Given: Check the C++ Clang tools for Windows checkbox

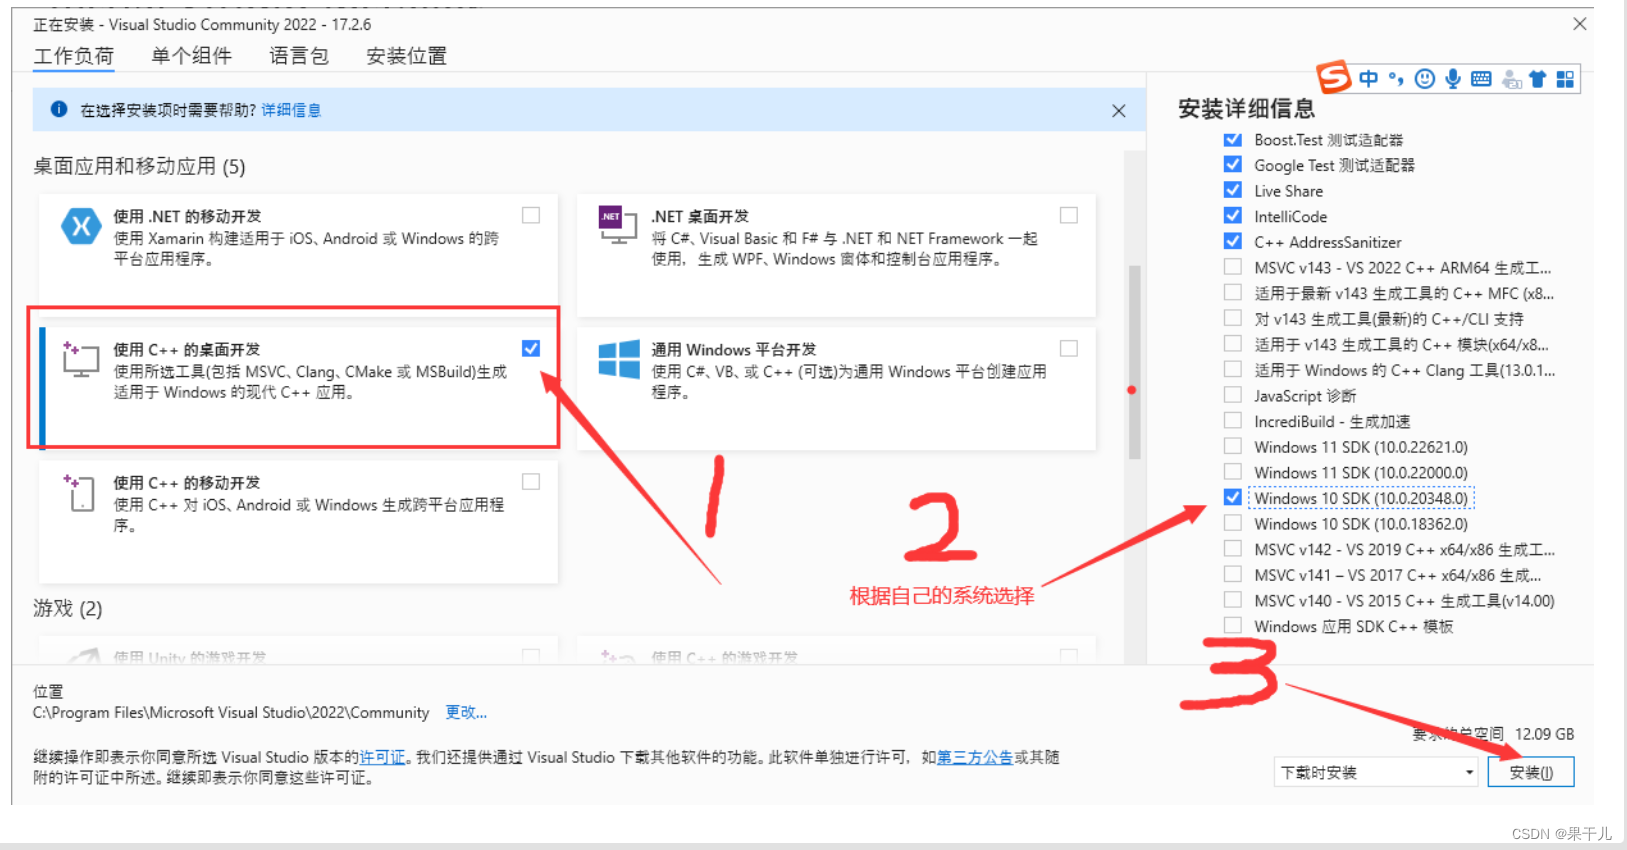Looking at the screenshot, I should tap(1233, 369).
